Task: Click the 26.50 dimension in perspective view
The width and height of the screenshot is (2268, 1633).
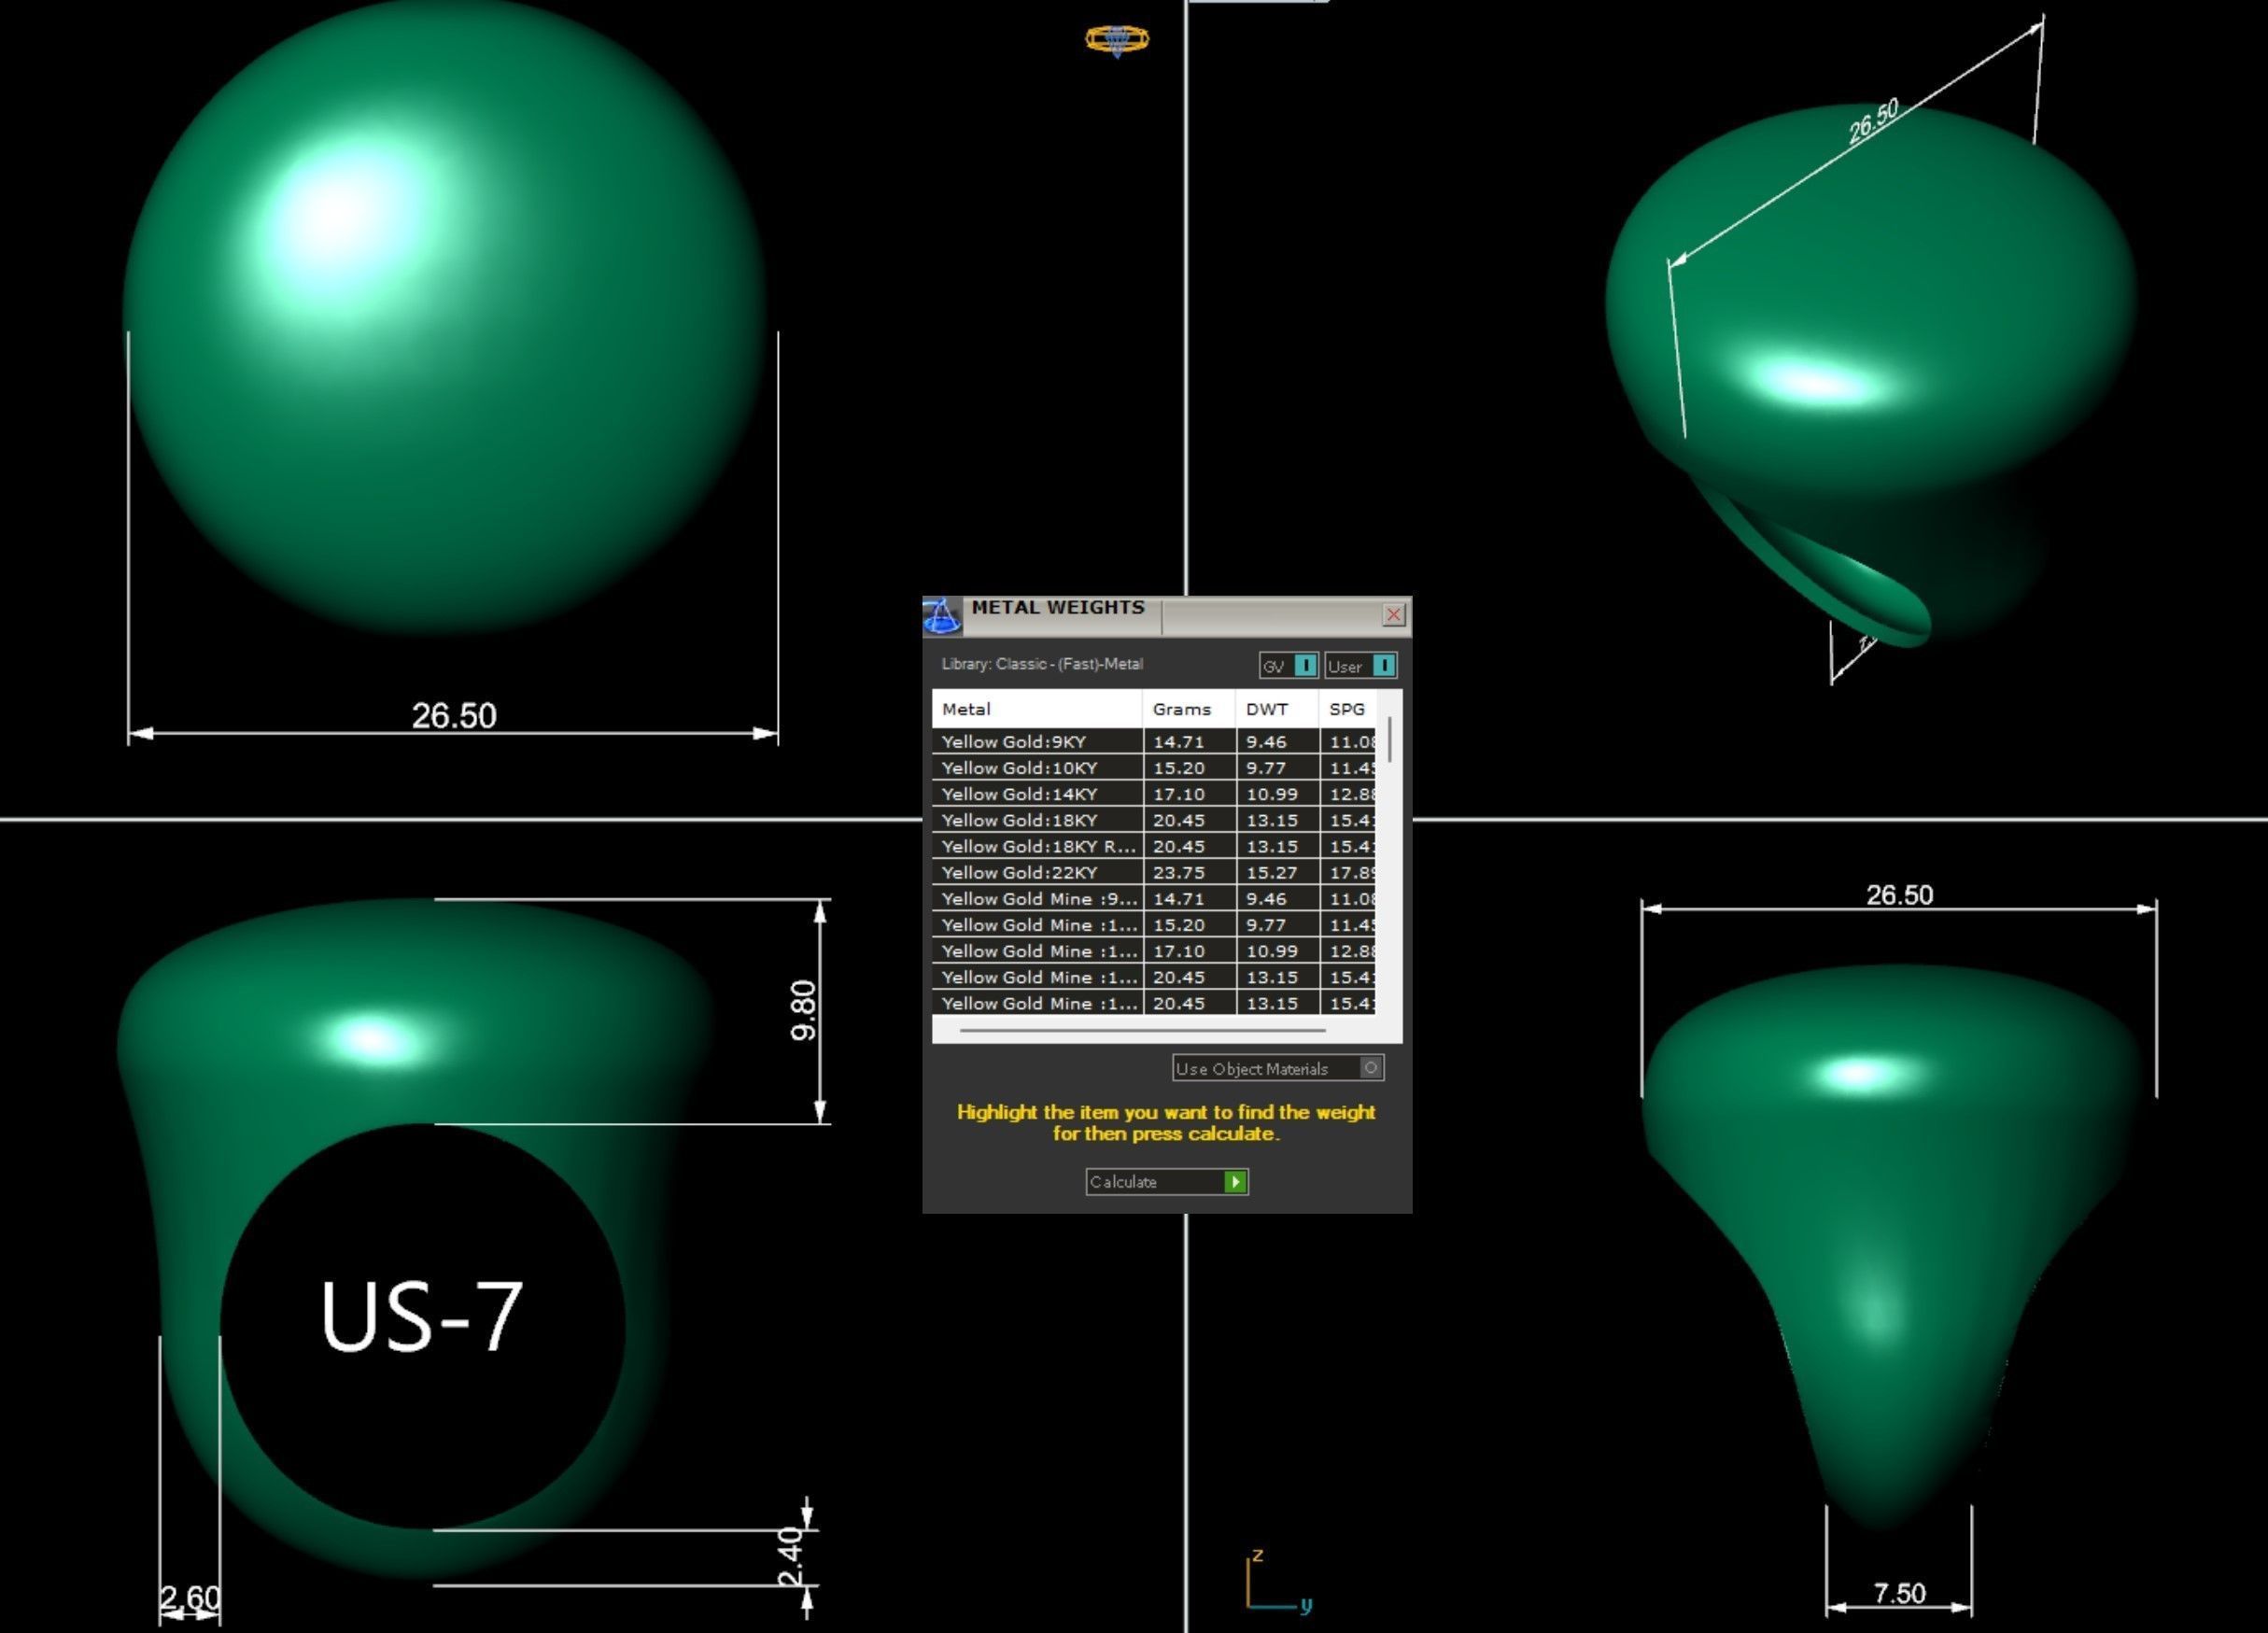Action: [1873, 121]
